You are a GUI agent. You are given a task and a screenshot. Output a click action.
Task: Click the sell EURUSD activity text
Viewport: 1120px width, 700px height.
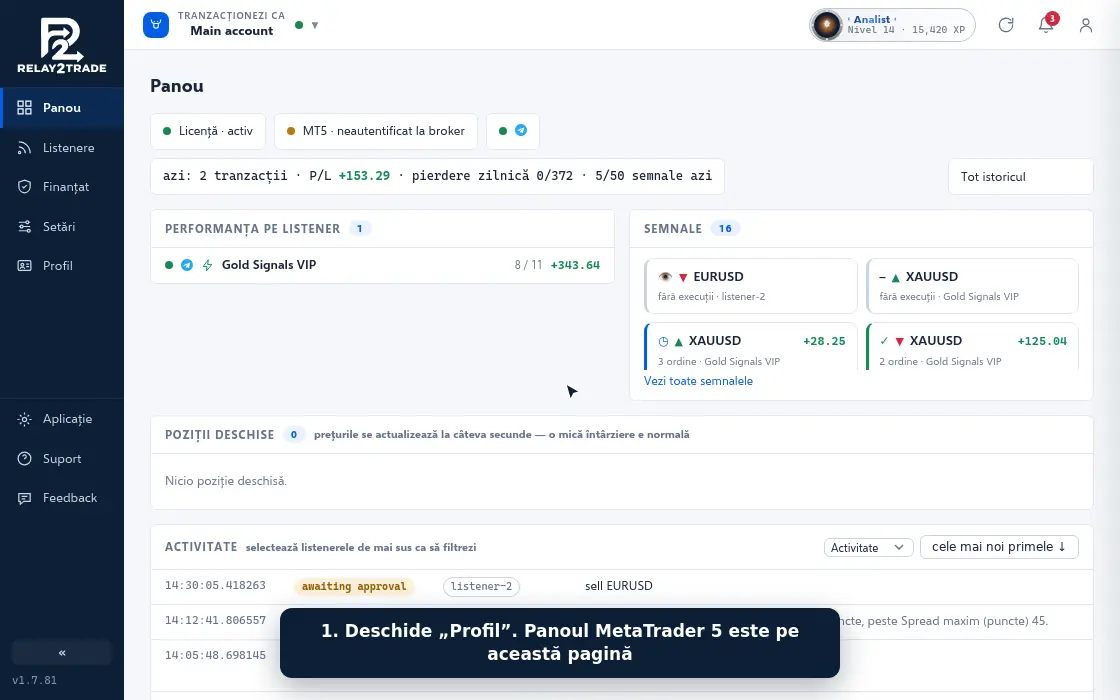[x=619, y=586]
